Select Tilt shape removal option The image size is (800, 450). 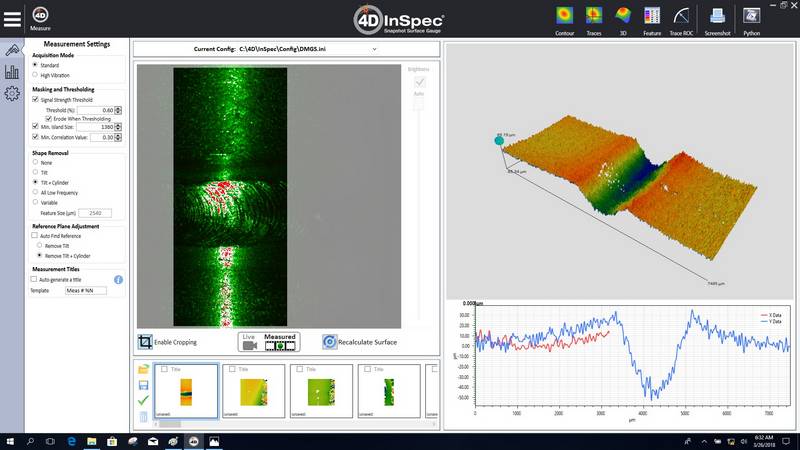tap(35, 172)
